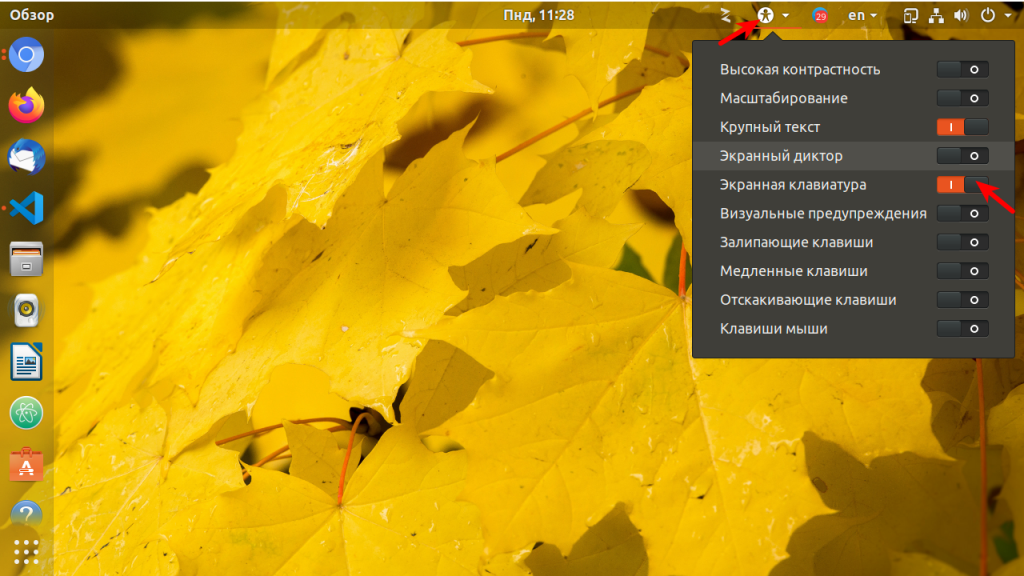
Task: Toggle Высокая контрастность switch
Action: point(962,69)
